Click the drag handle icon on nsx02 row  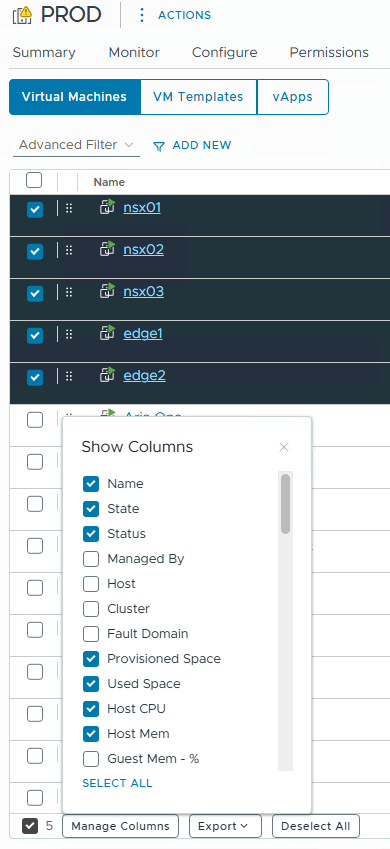coord(69,250)
